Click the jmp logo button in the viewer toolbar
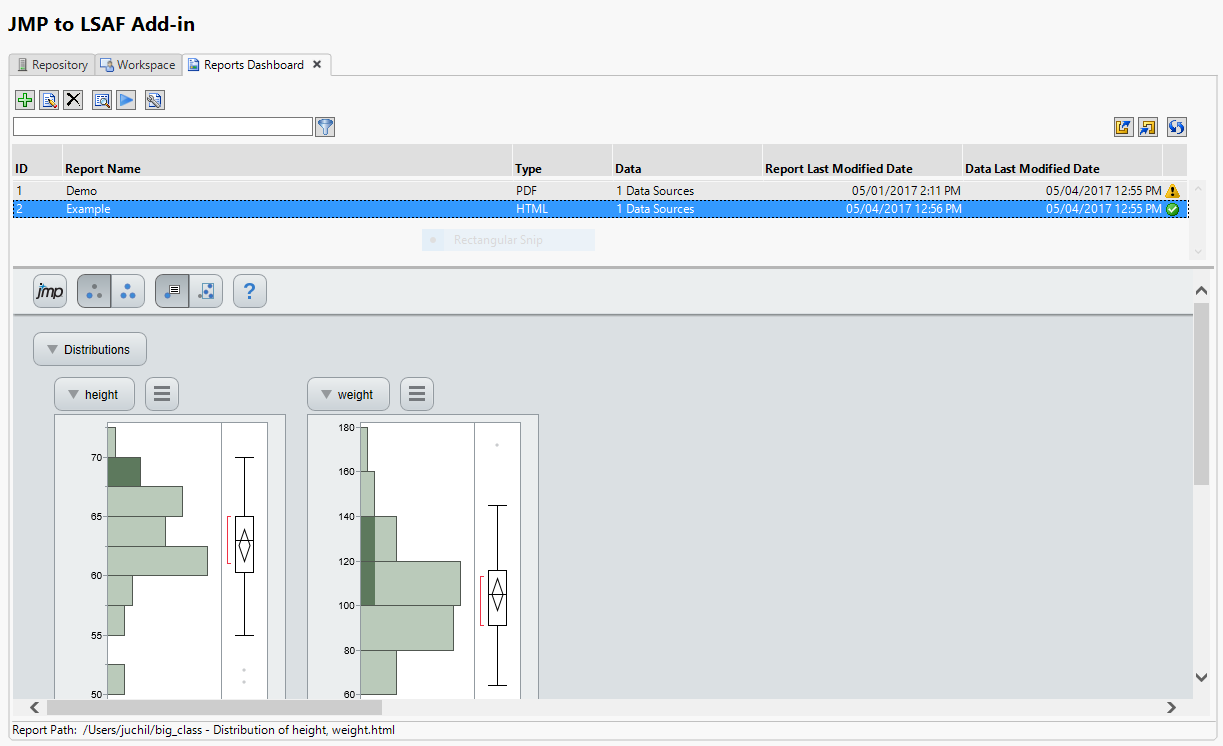1223x746 pixels. click(49, 291)
